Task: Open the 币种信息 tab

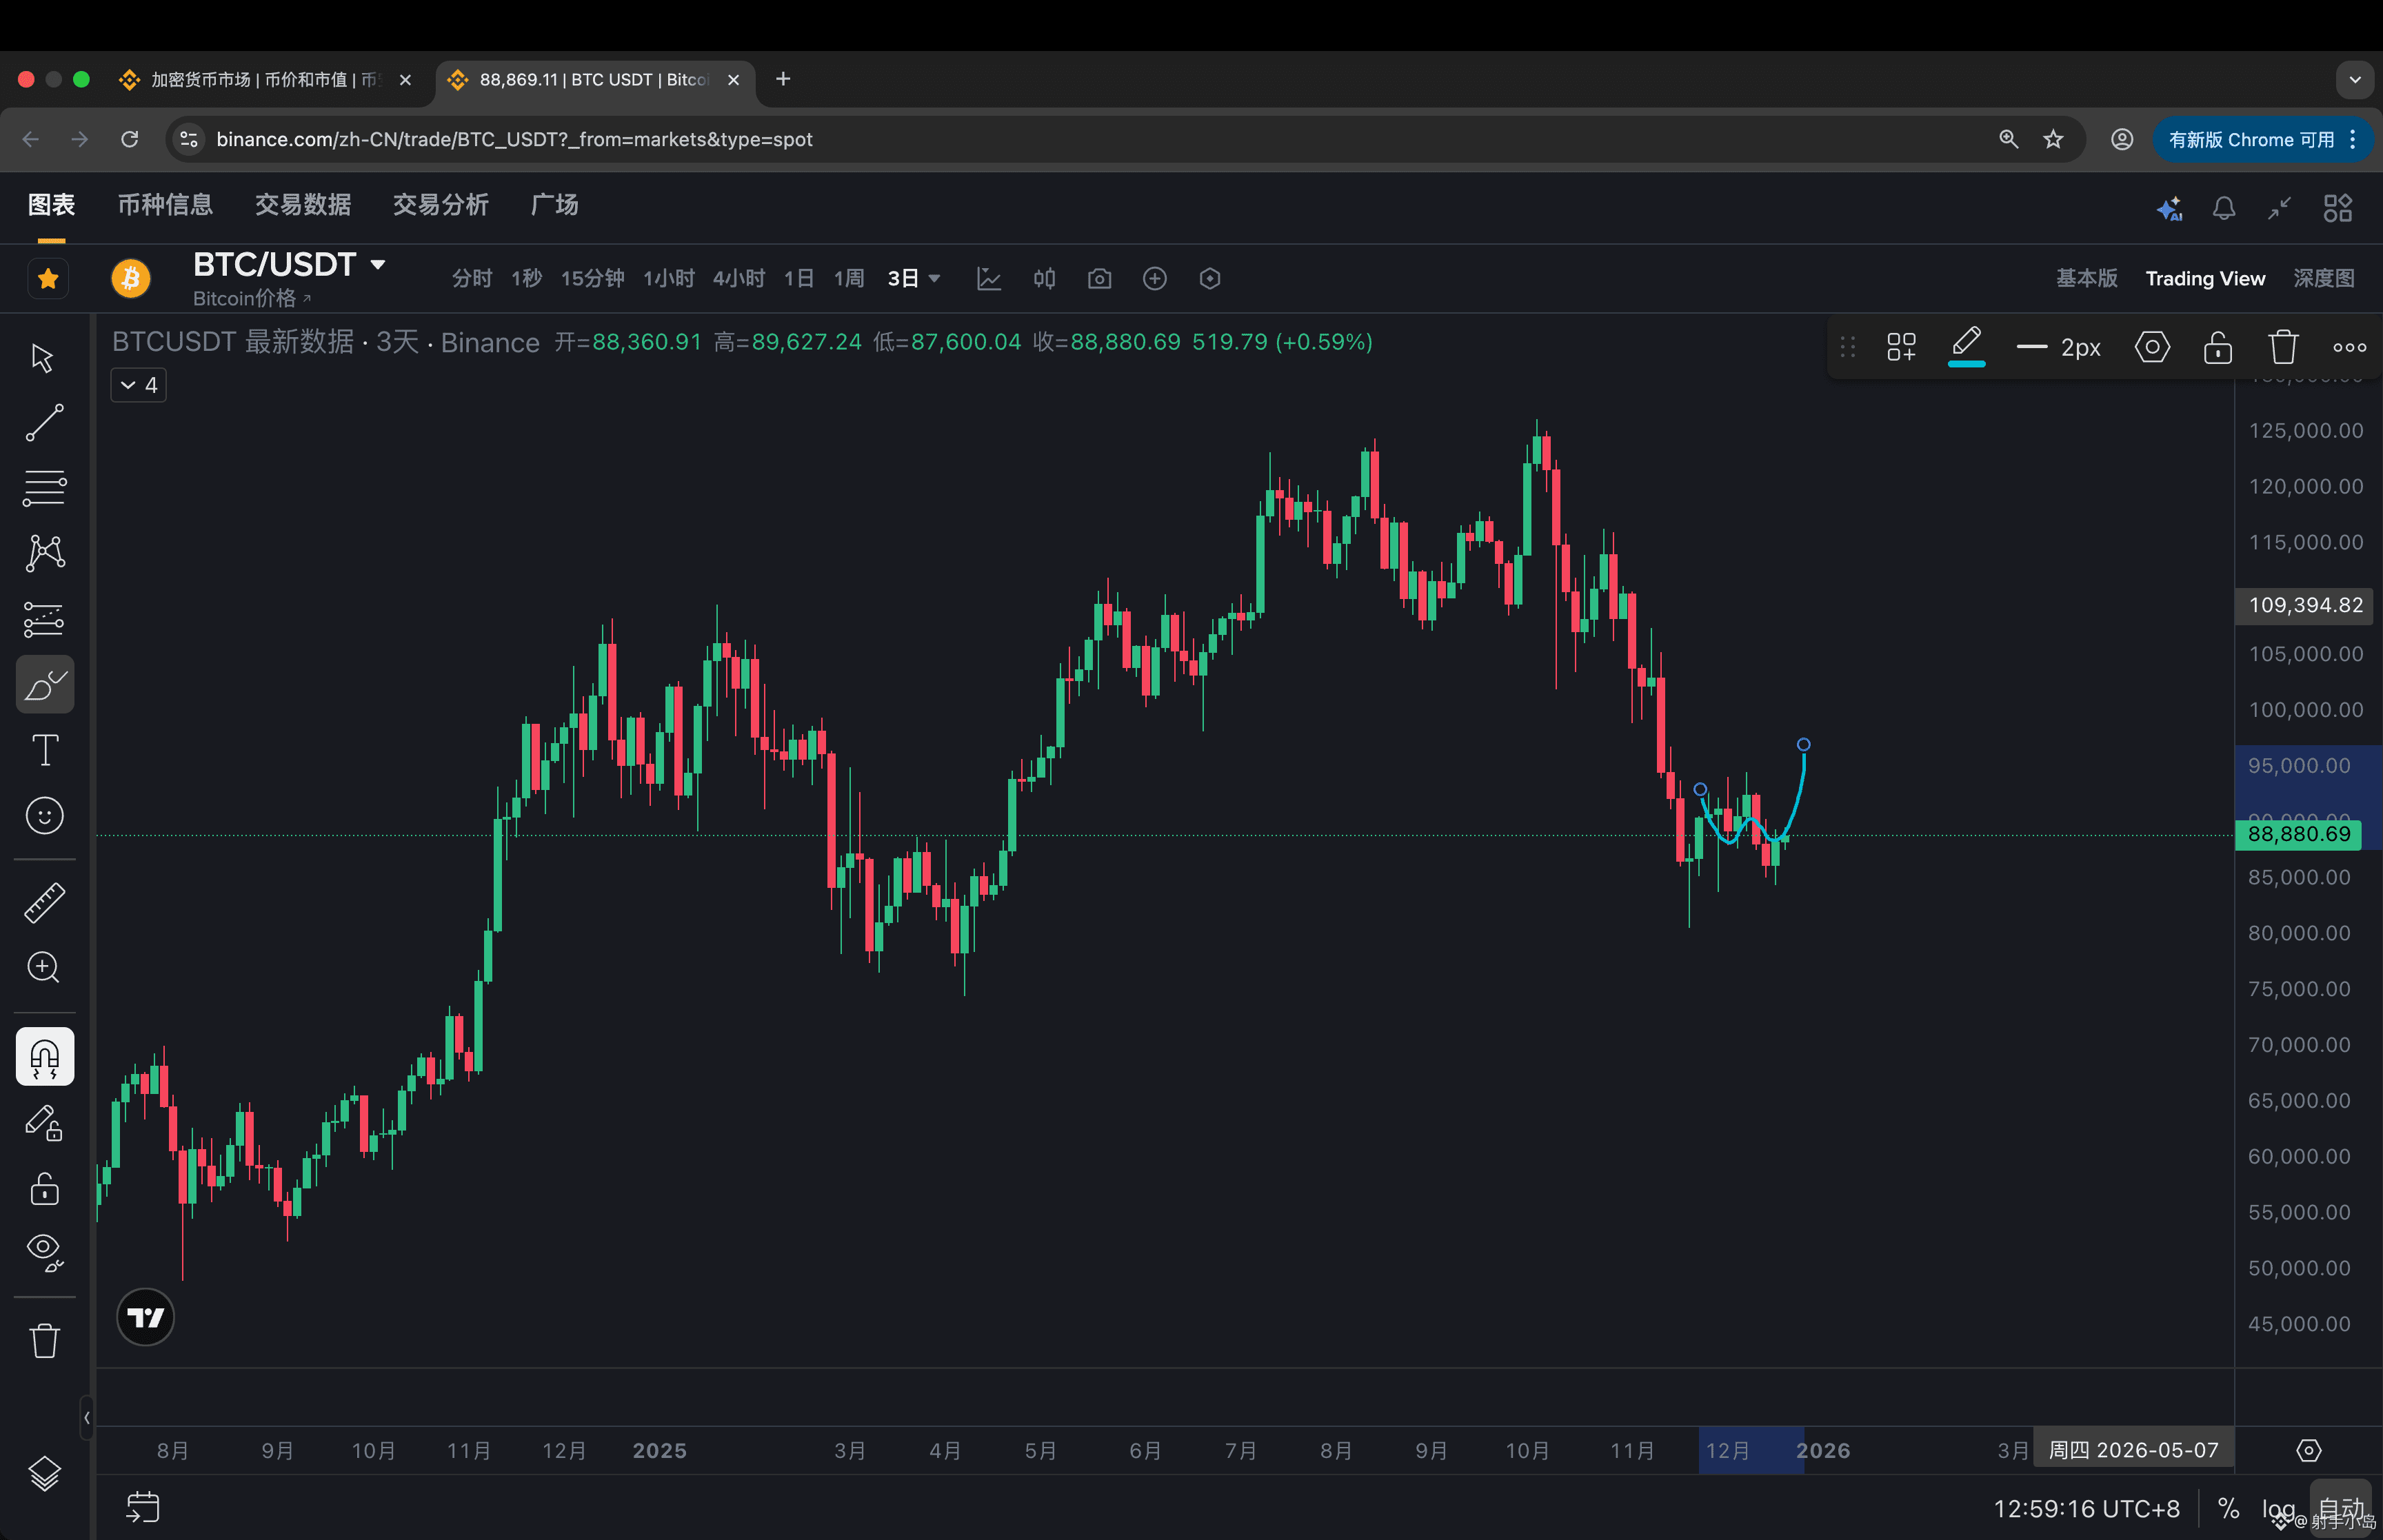Action: click(165, 205)
